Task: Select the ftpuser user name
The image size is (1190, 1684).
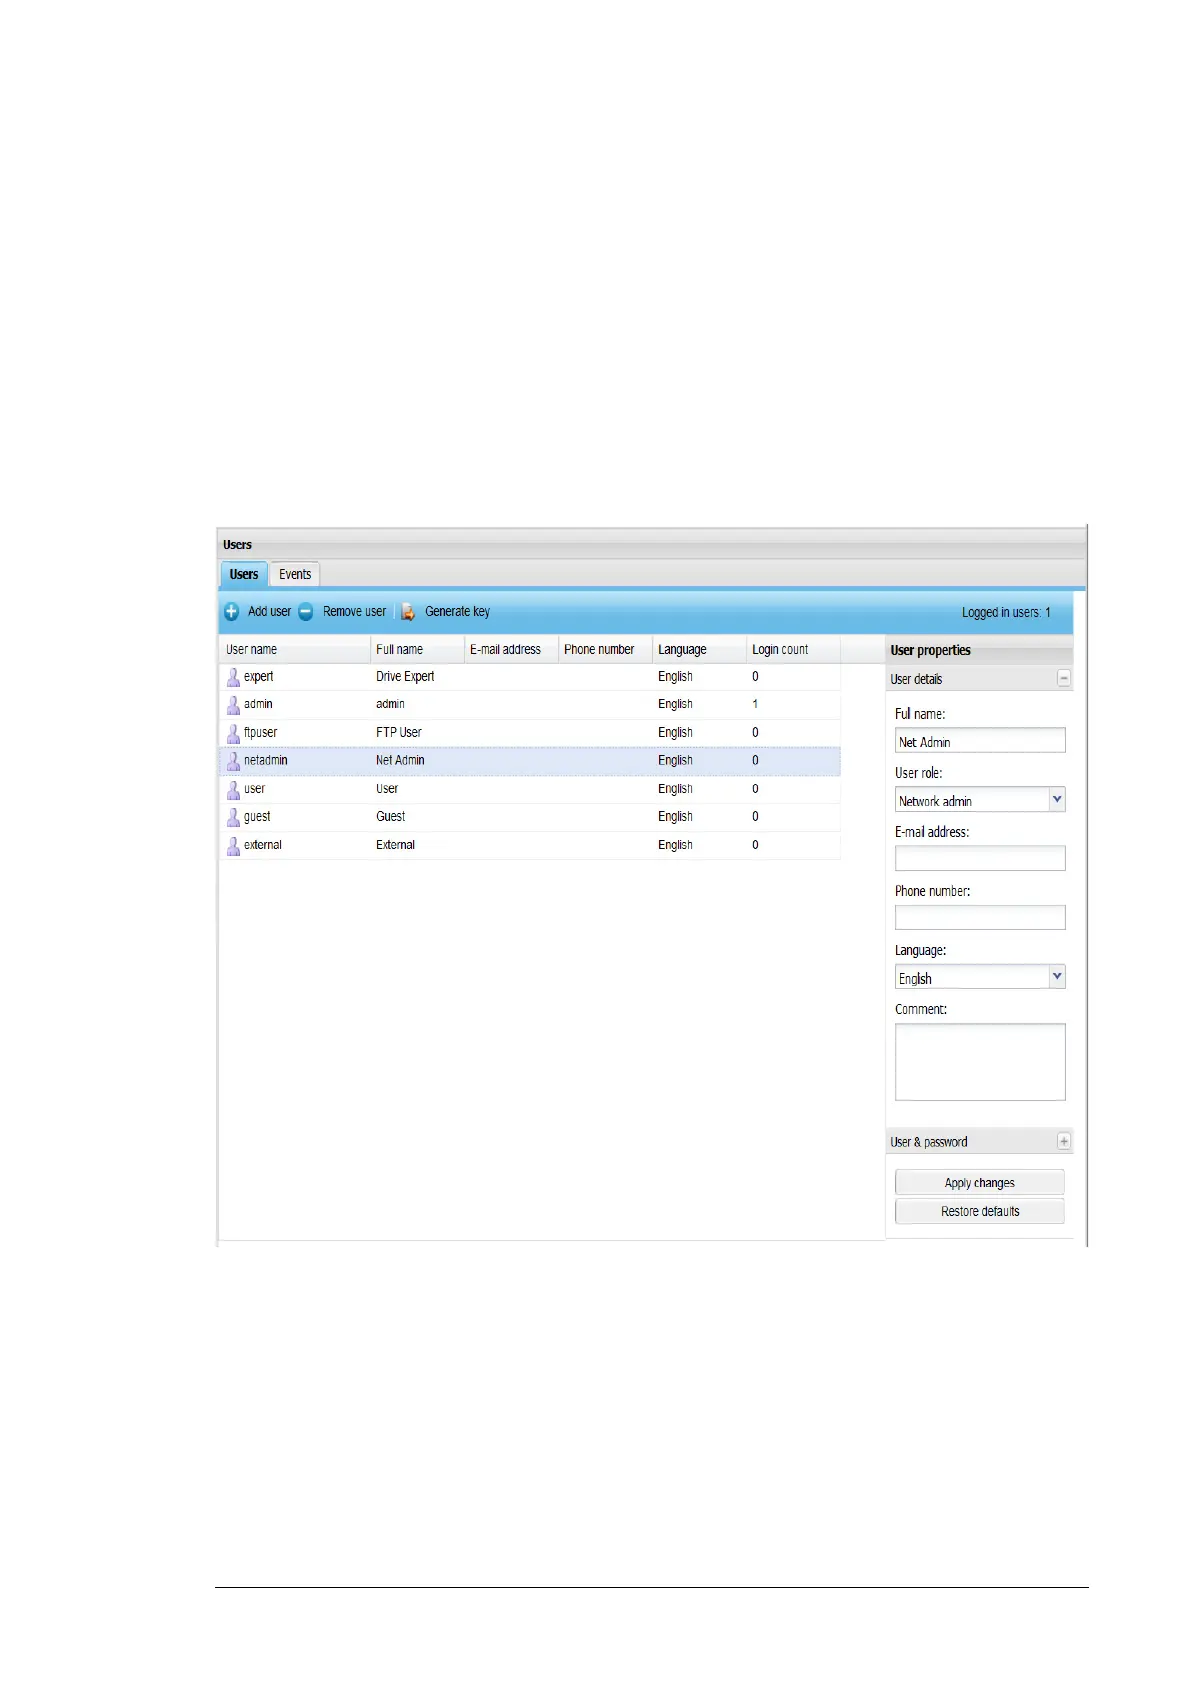Action: [x=260, y=732]
